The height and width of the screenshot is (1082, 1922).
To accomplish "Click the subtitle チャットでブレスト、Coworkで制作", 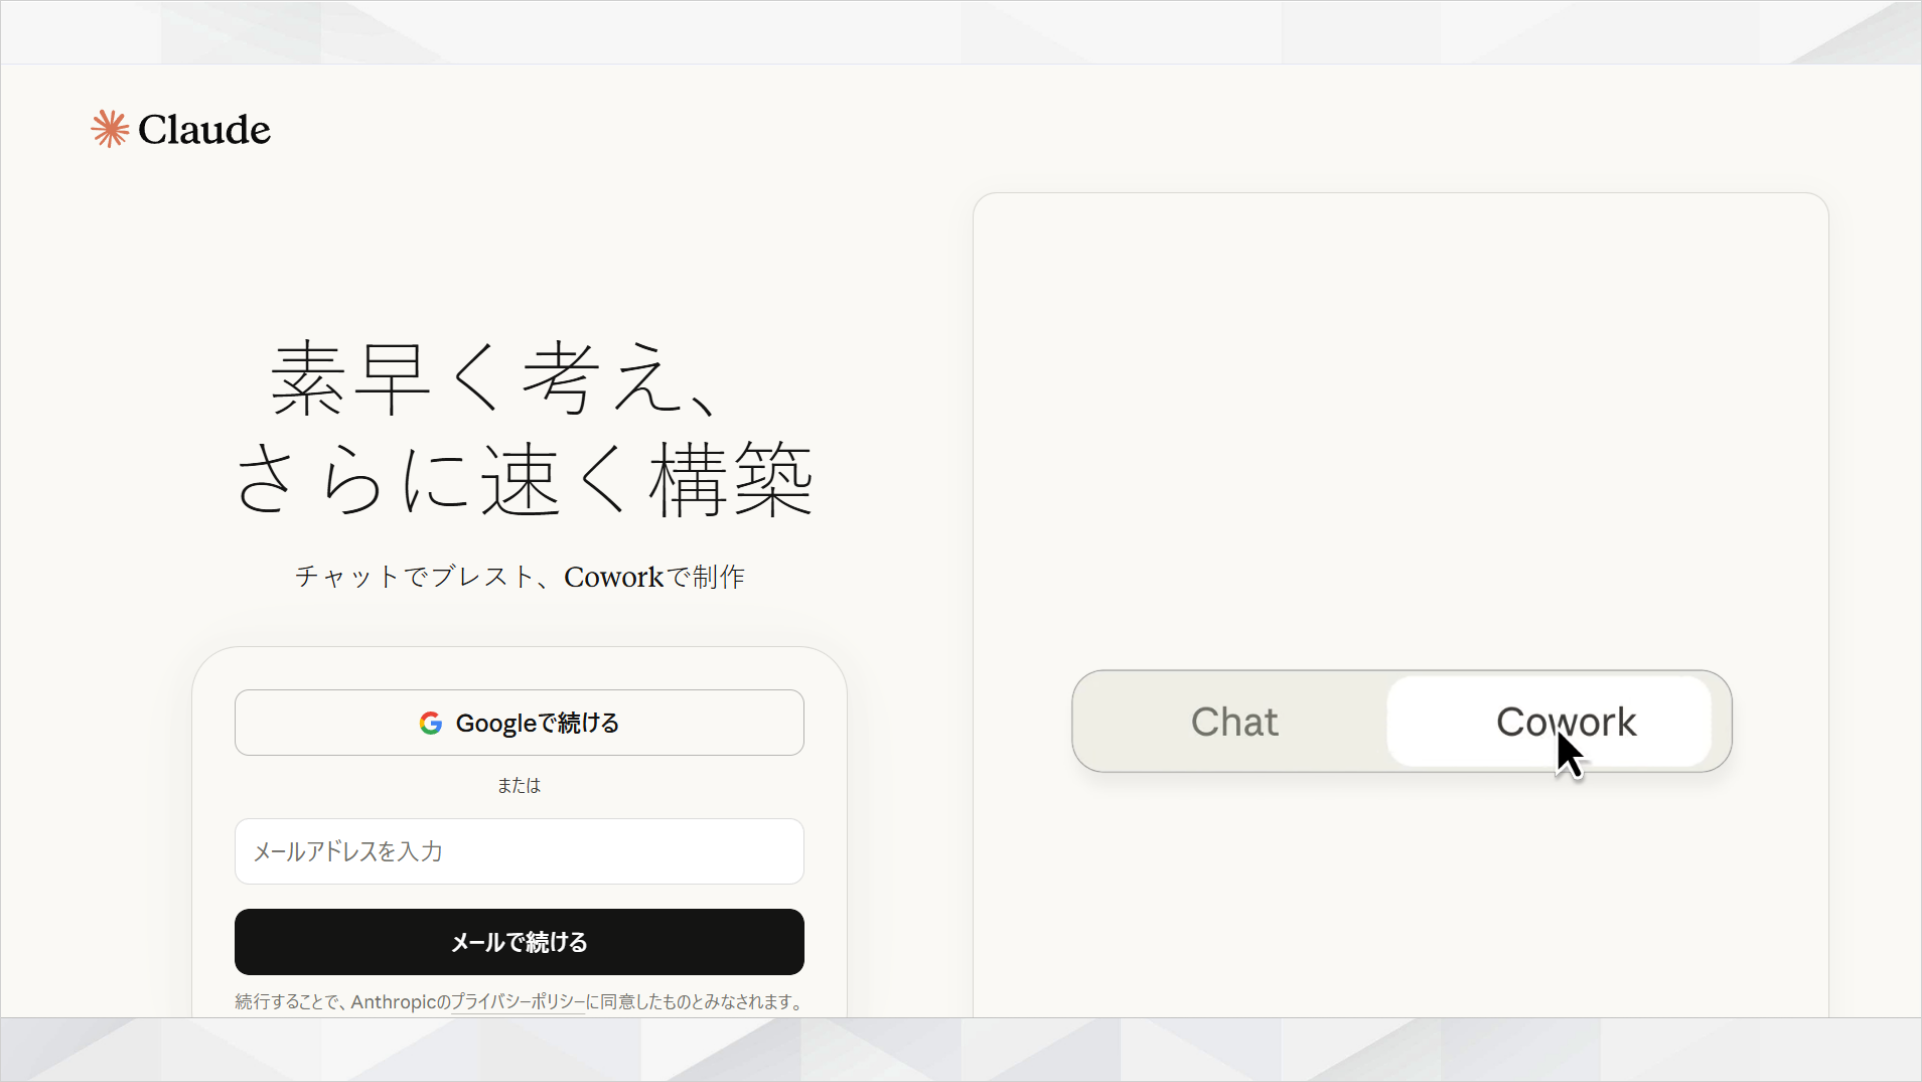I will click(x=519, y=577).
